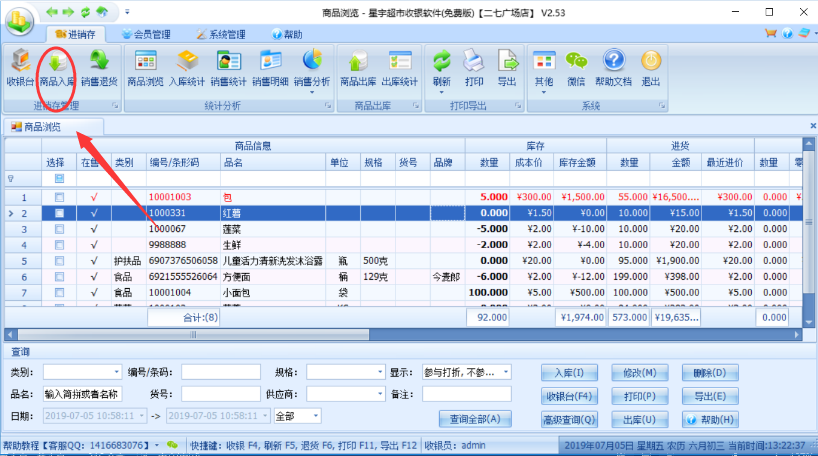The height and width of the screenshot is (456, 818).
Task: Click the shopping cart icon at top right
Action: click(x=771, y=33)
